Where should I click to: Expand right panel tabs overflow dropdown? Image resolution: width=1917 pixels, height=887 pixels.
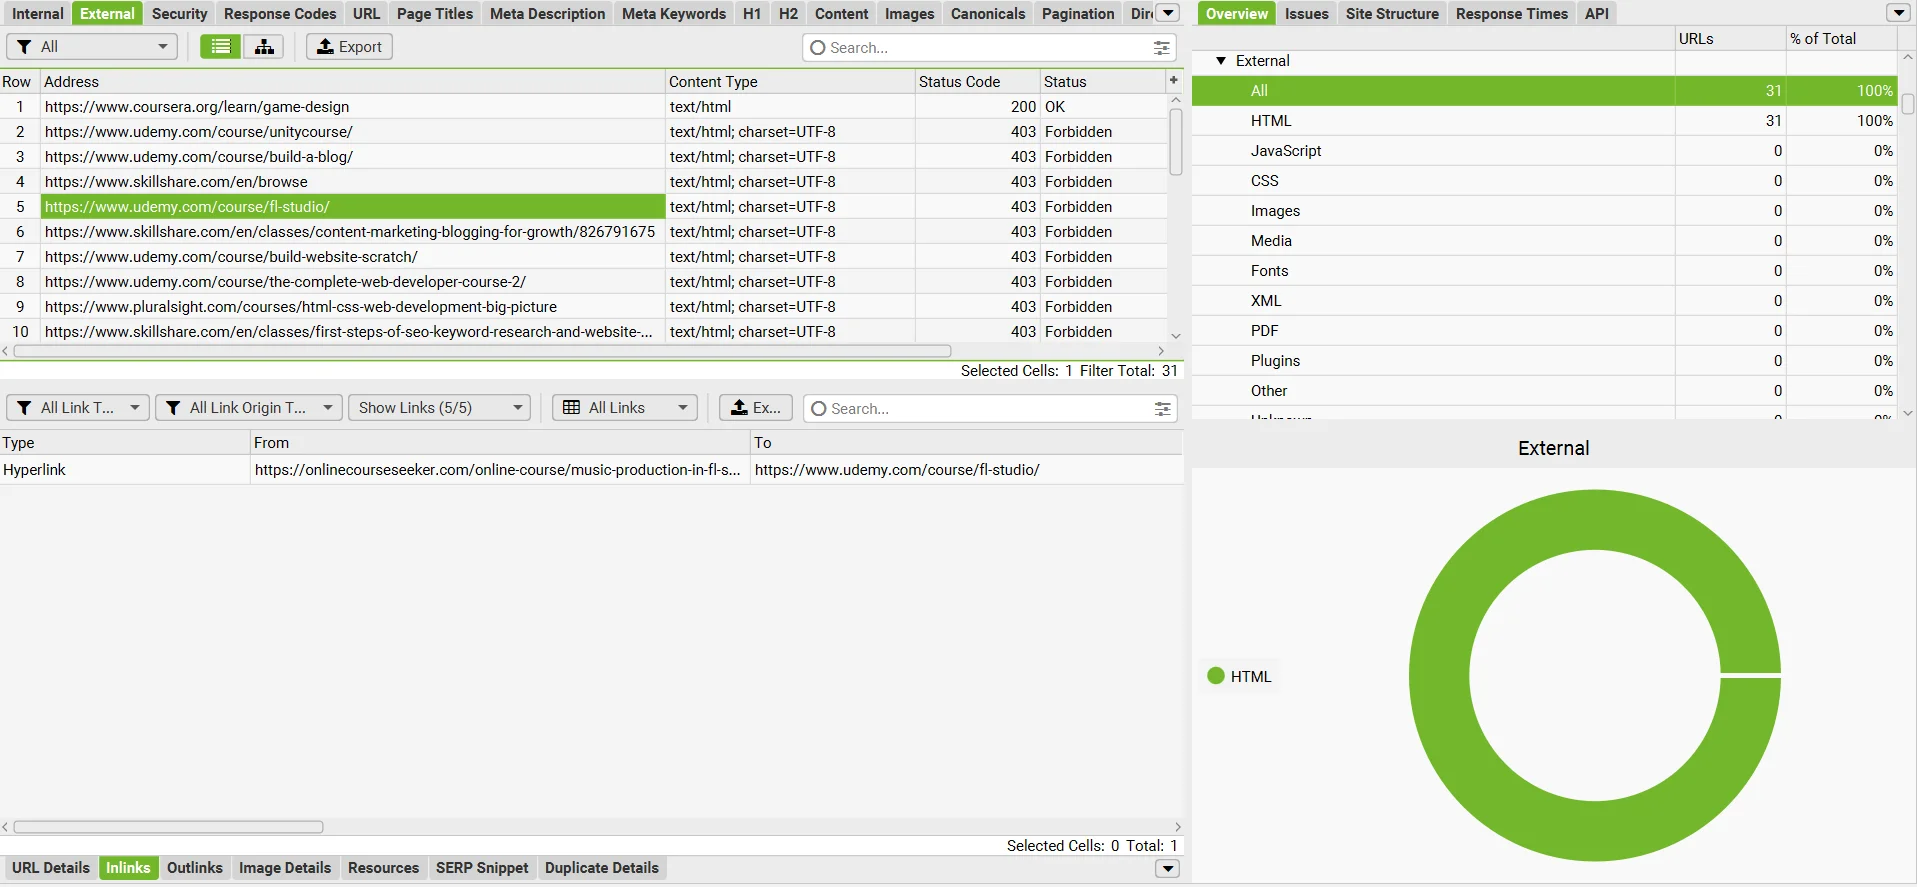click(x=1898, y=13)
